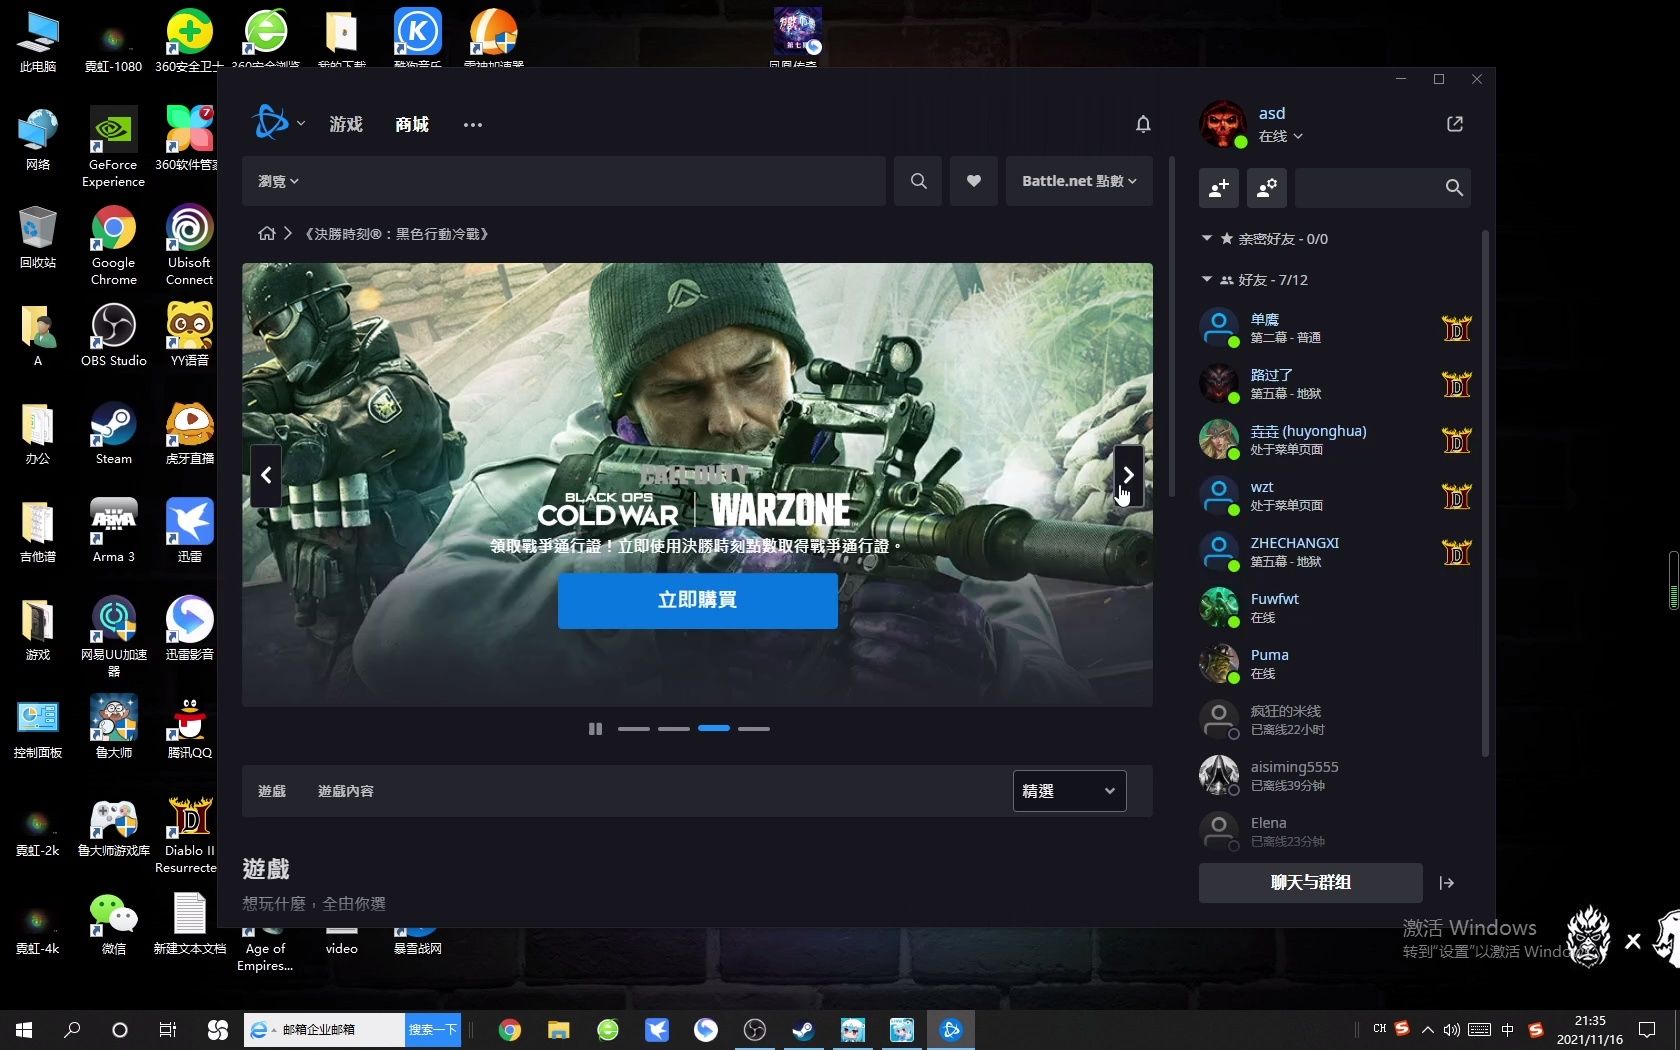
Task: Change the 在线 status dropdown
Action: pos(1281,136)
